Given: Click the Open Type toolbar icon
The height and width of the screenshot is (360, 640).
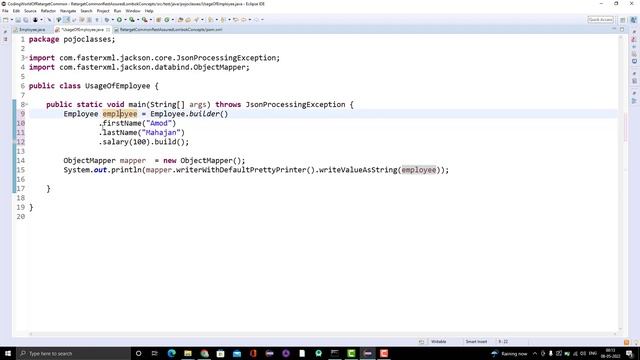Looking at the screenshot, I should click(180, 20).
